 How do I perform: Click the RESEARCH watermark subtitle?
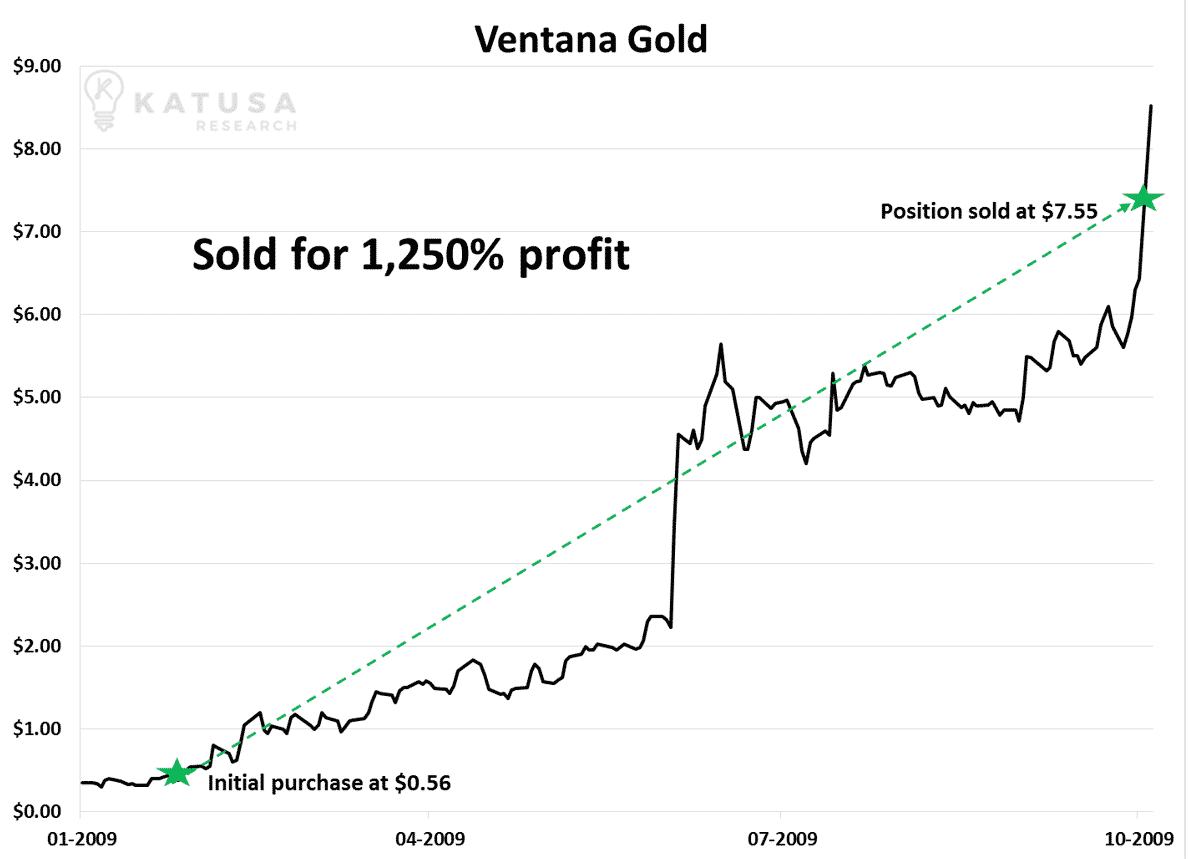click(x=246, y=126)
